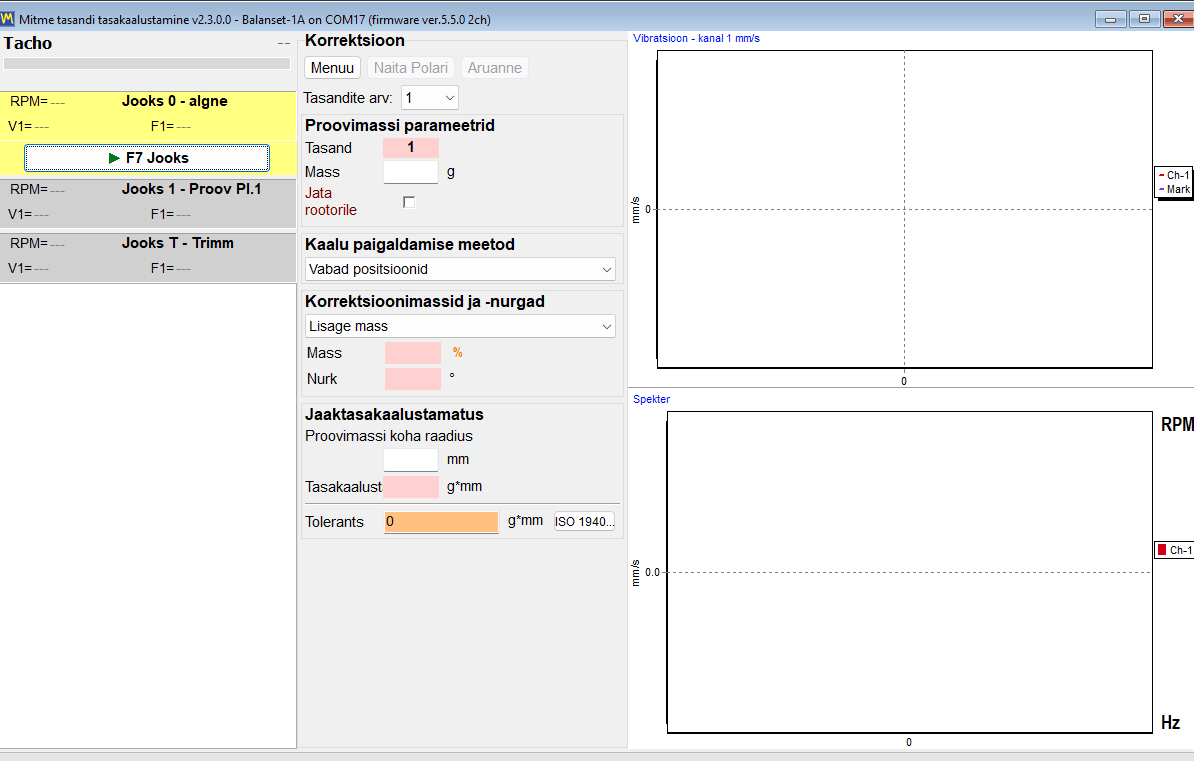The image size is (1194, 761).
Task: Click the Vibratsioon - kanal 1 mm/s title
Action: tap(696, 38)
